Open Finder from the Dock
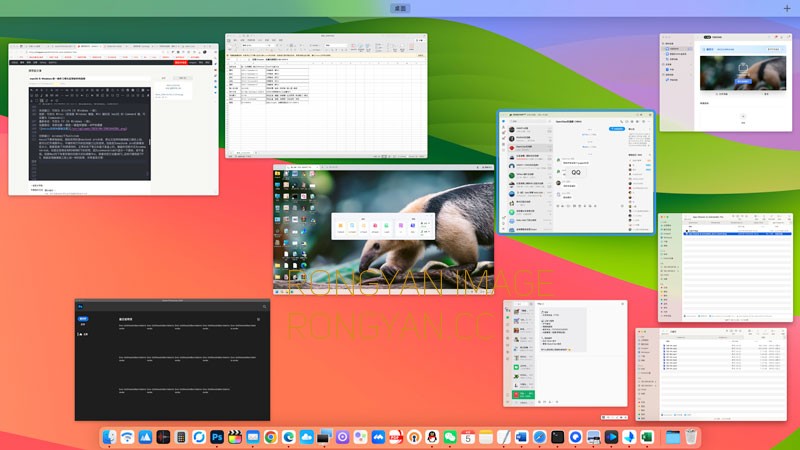Viewport: 800px width, 450px height. click(109, 437)
